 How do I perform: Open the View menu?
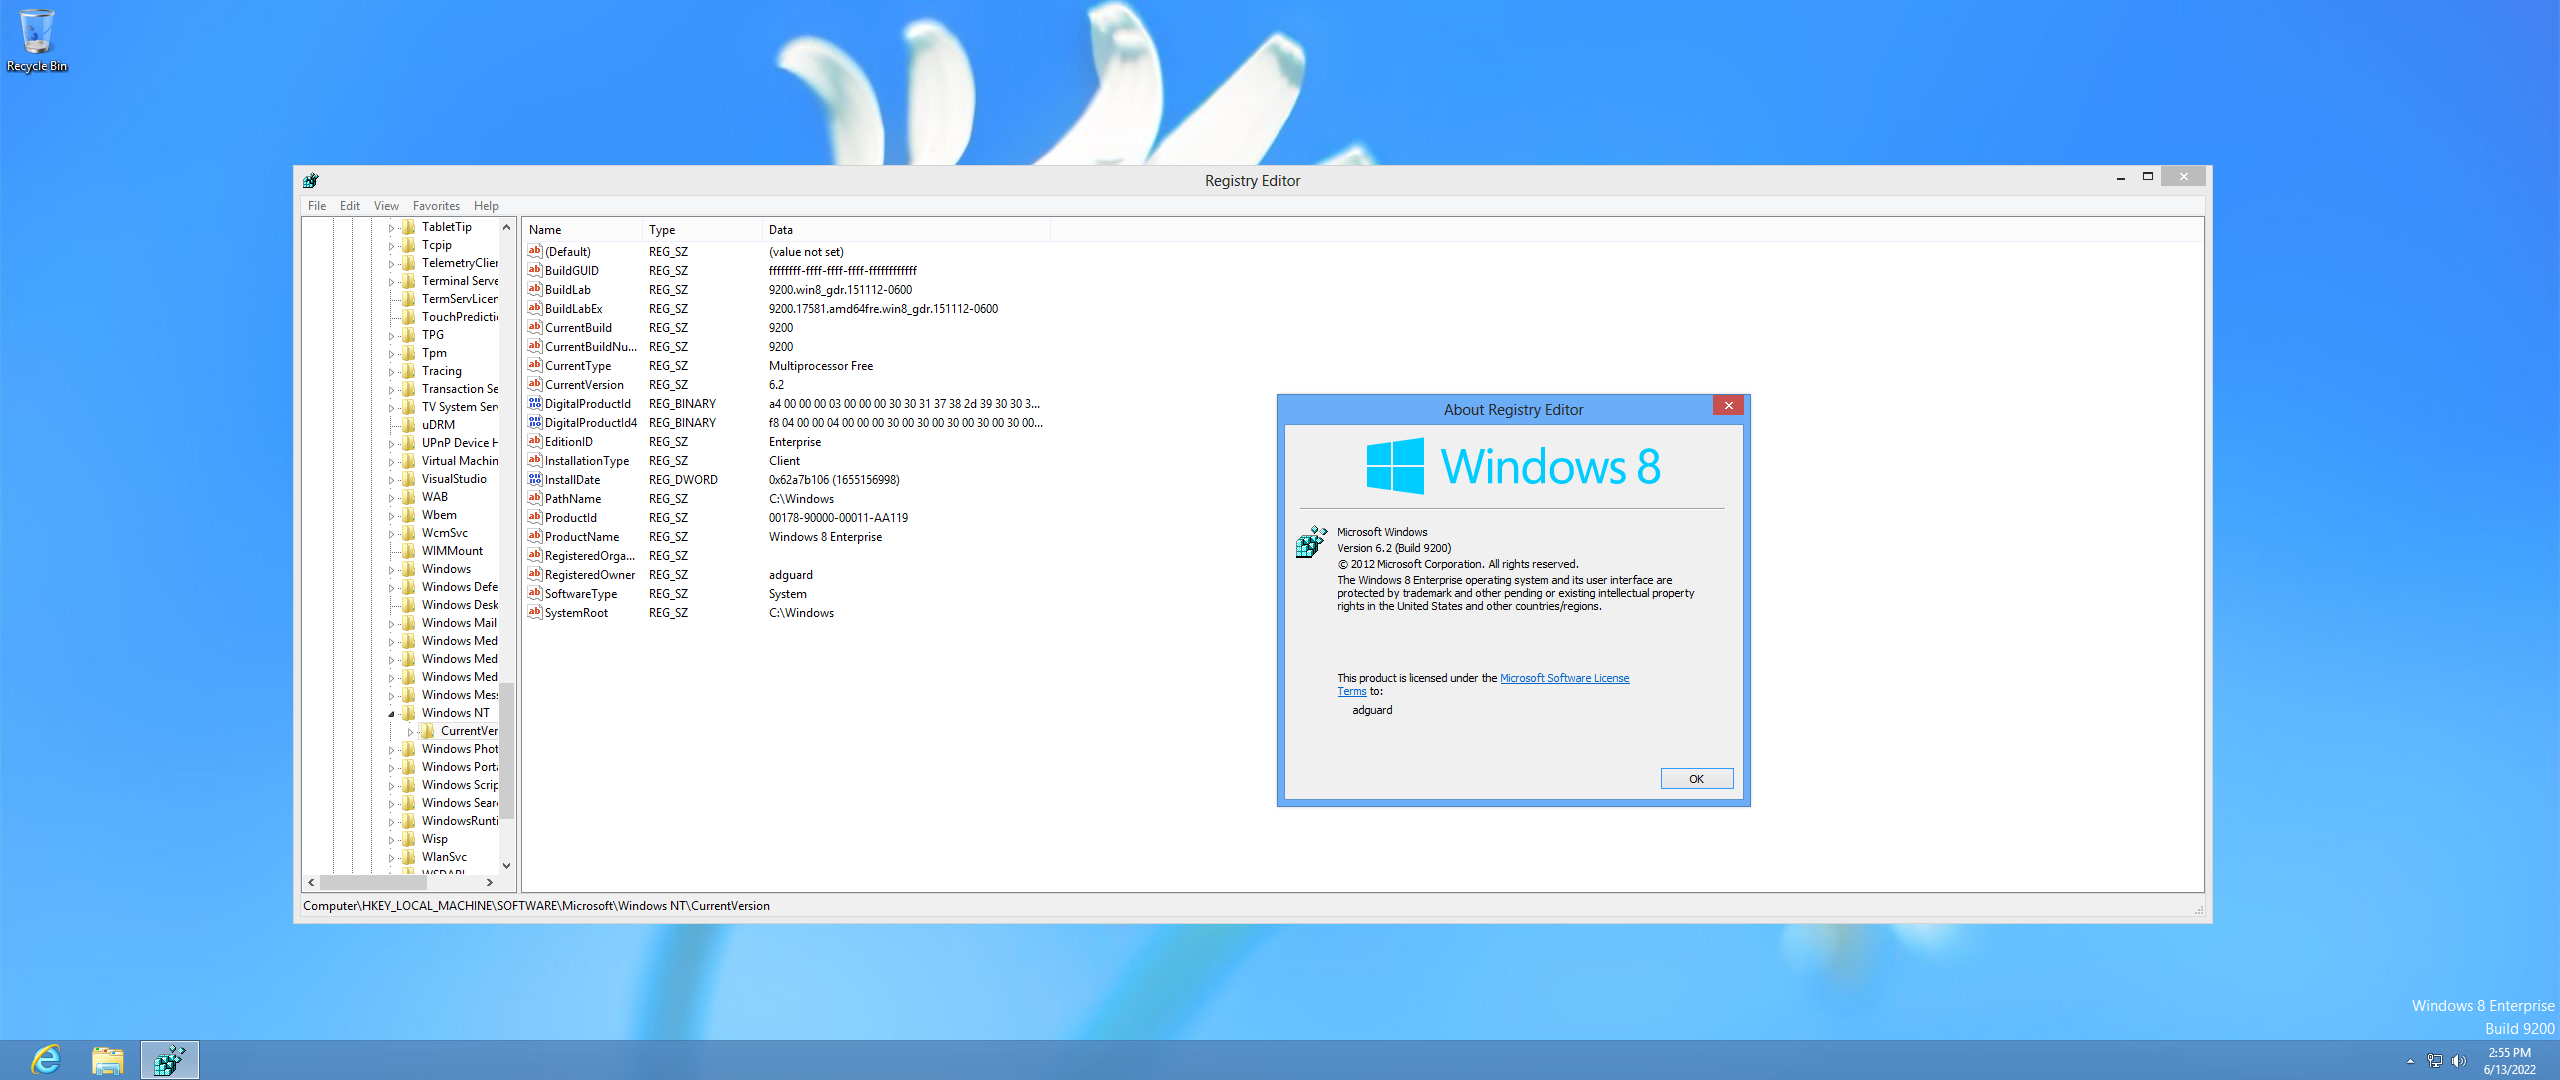pyautogui.click(x=386, y=205)
